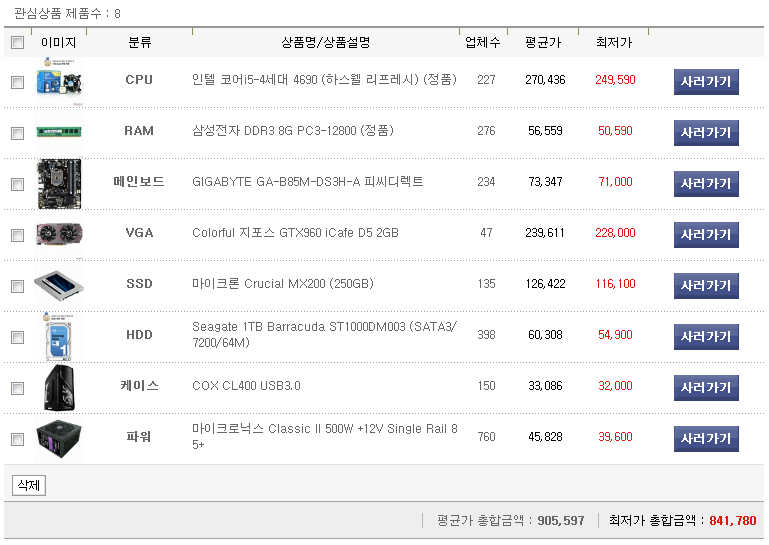Check the 파워 row checkbox
The image size is (769, 545).
click(x=18, y=439)
